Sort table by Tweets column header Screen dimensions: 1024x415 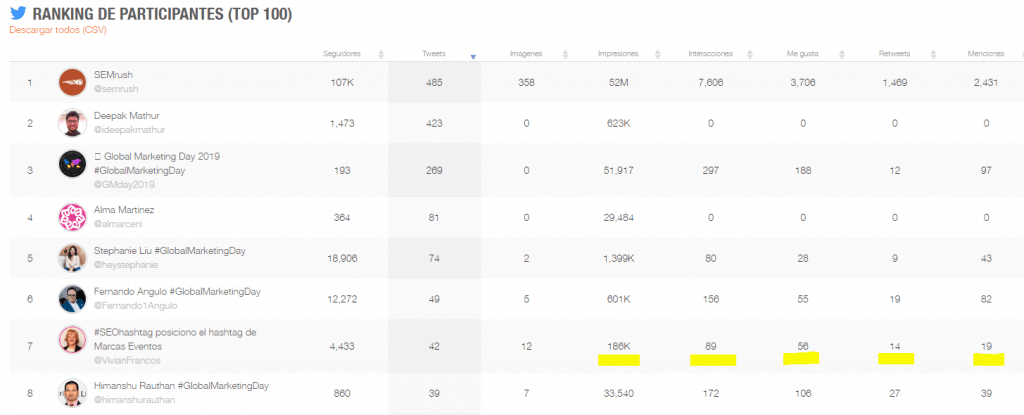(x=434, y=54)
